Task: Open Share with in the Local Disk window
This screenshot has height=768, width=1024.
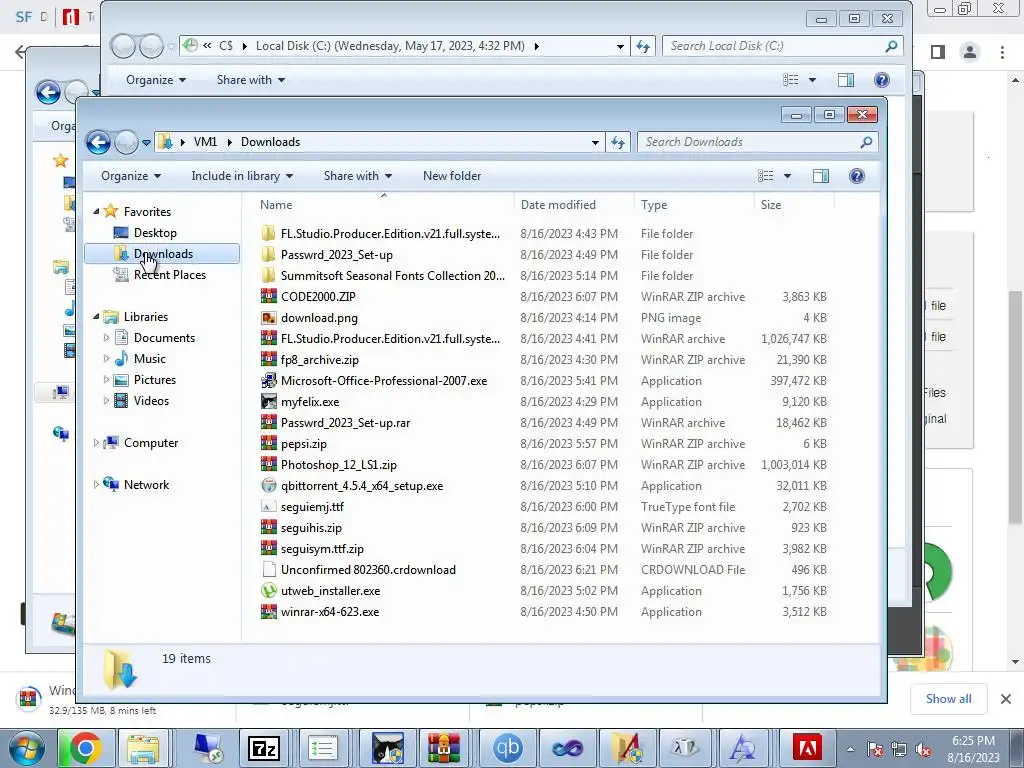Action: pos(251,80)
